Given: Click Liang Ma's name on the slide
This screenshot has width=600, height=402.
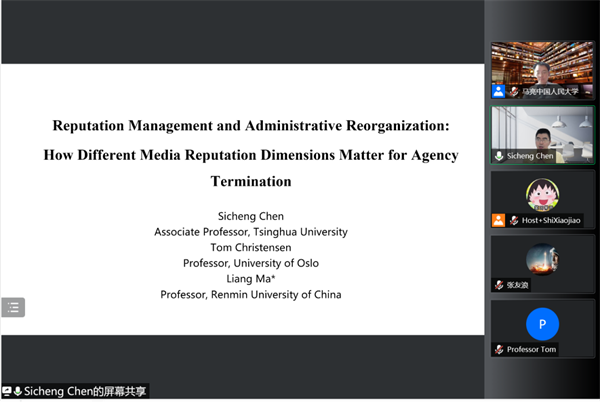Looking at the screenshot, I should click(x=250, y=279).
